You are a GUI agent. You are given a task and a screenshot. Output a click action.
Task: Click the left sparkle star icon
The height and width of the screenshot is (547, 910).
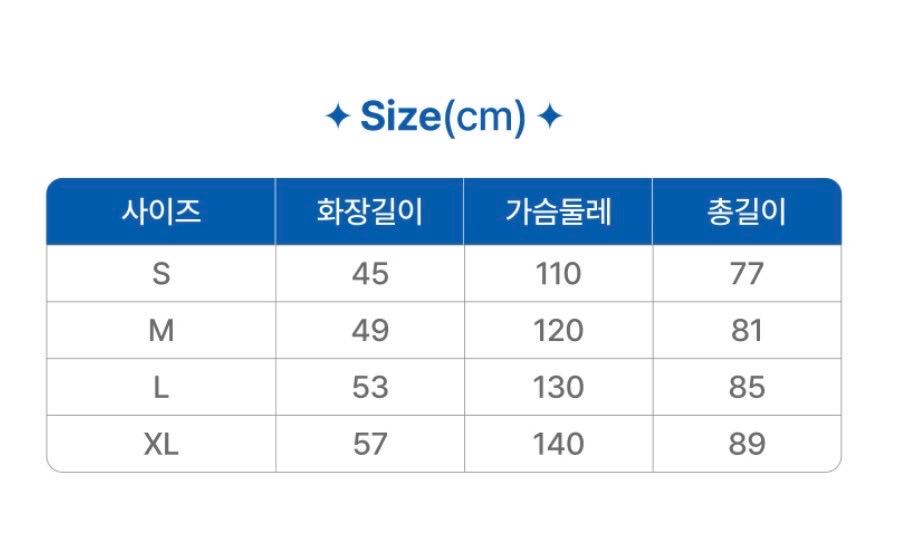tap(338, 117)
